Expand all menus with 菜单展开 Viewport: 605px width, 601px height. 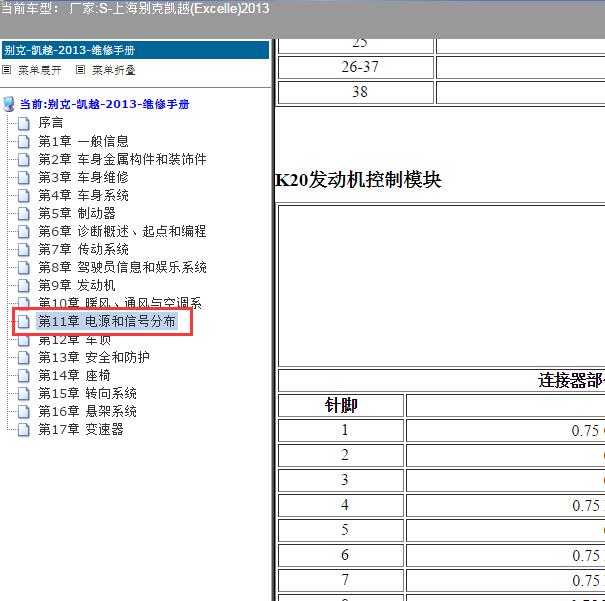[40, 70]
